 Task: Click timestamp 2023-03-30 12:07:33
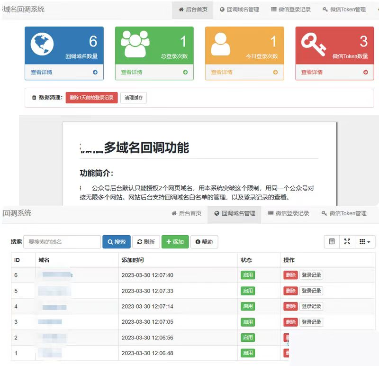coord(147,291)
